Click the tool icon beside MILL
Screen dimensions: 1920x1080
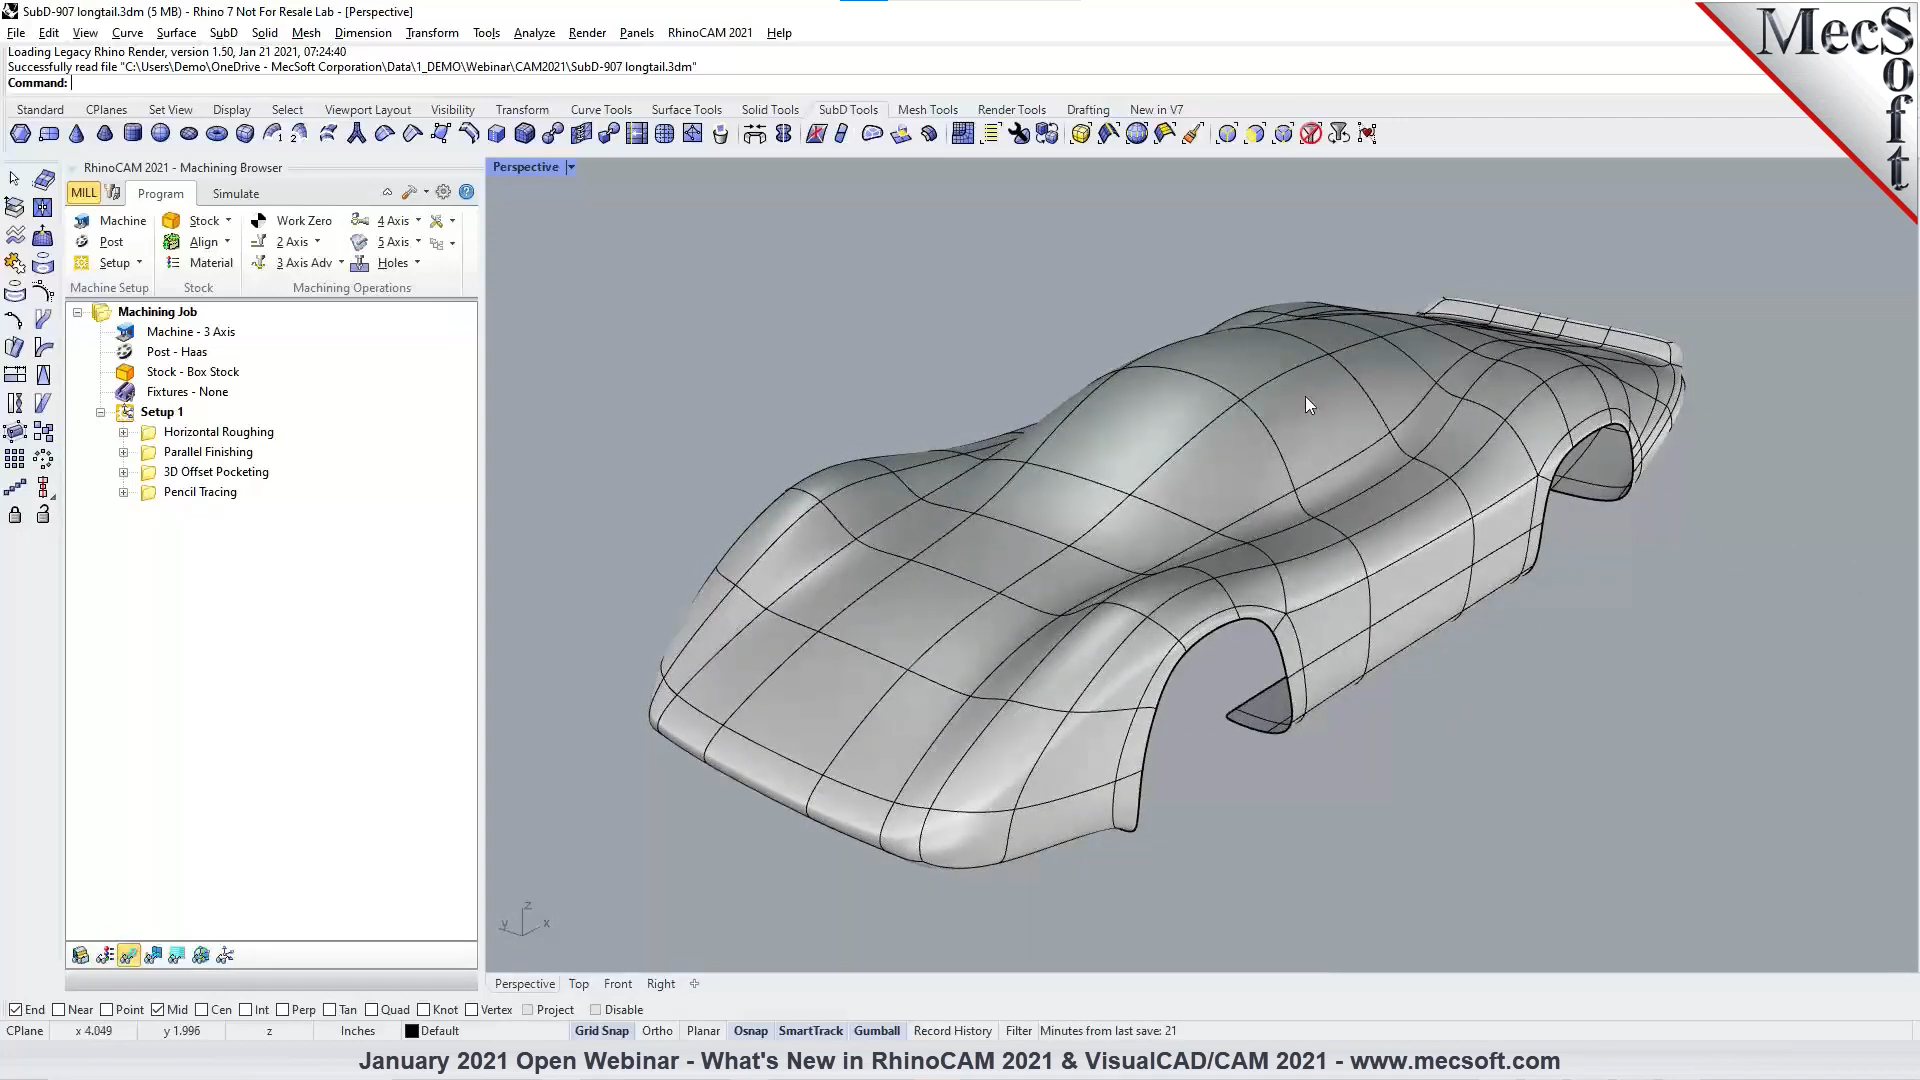point(113,193)
